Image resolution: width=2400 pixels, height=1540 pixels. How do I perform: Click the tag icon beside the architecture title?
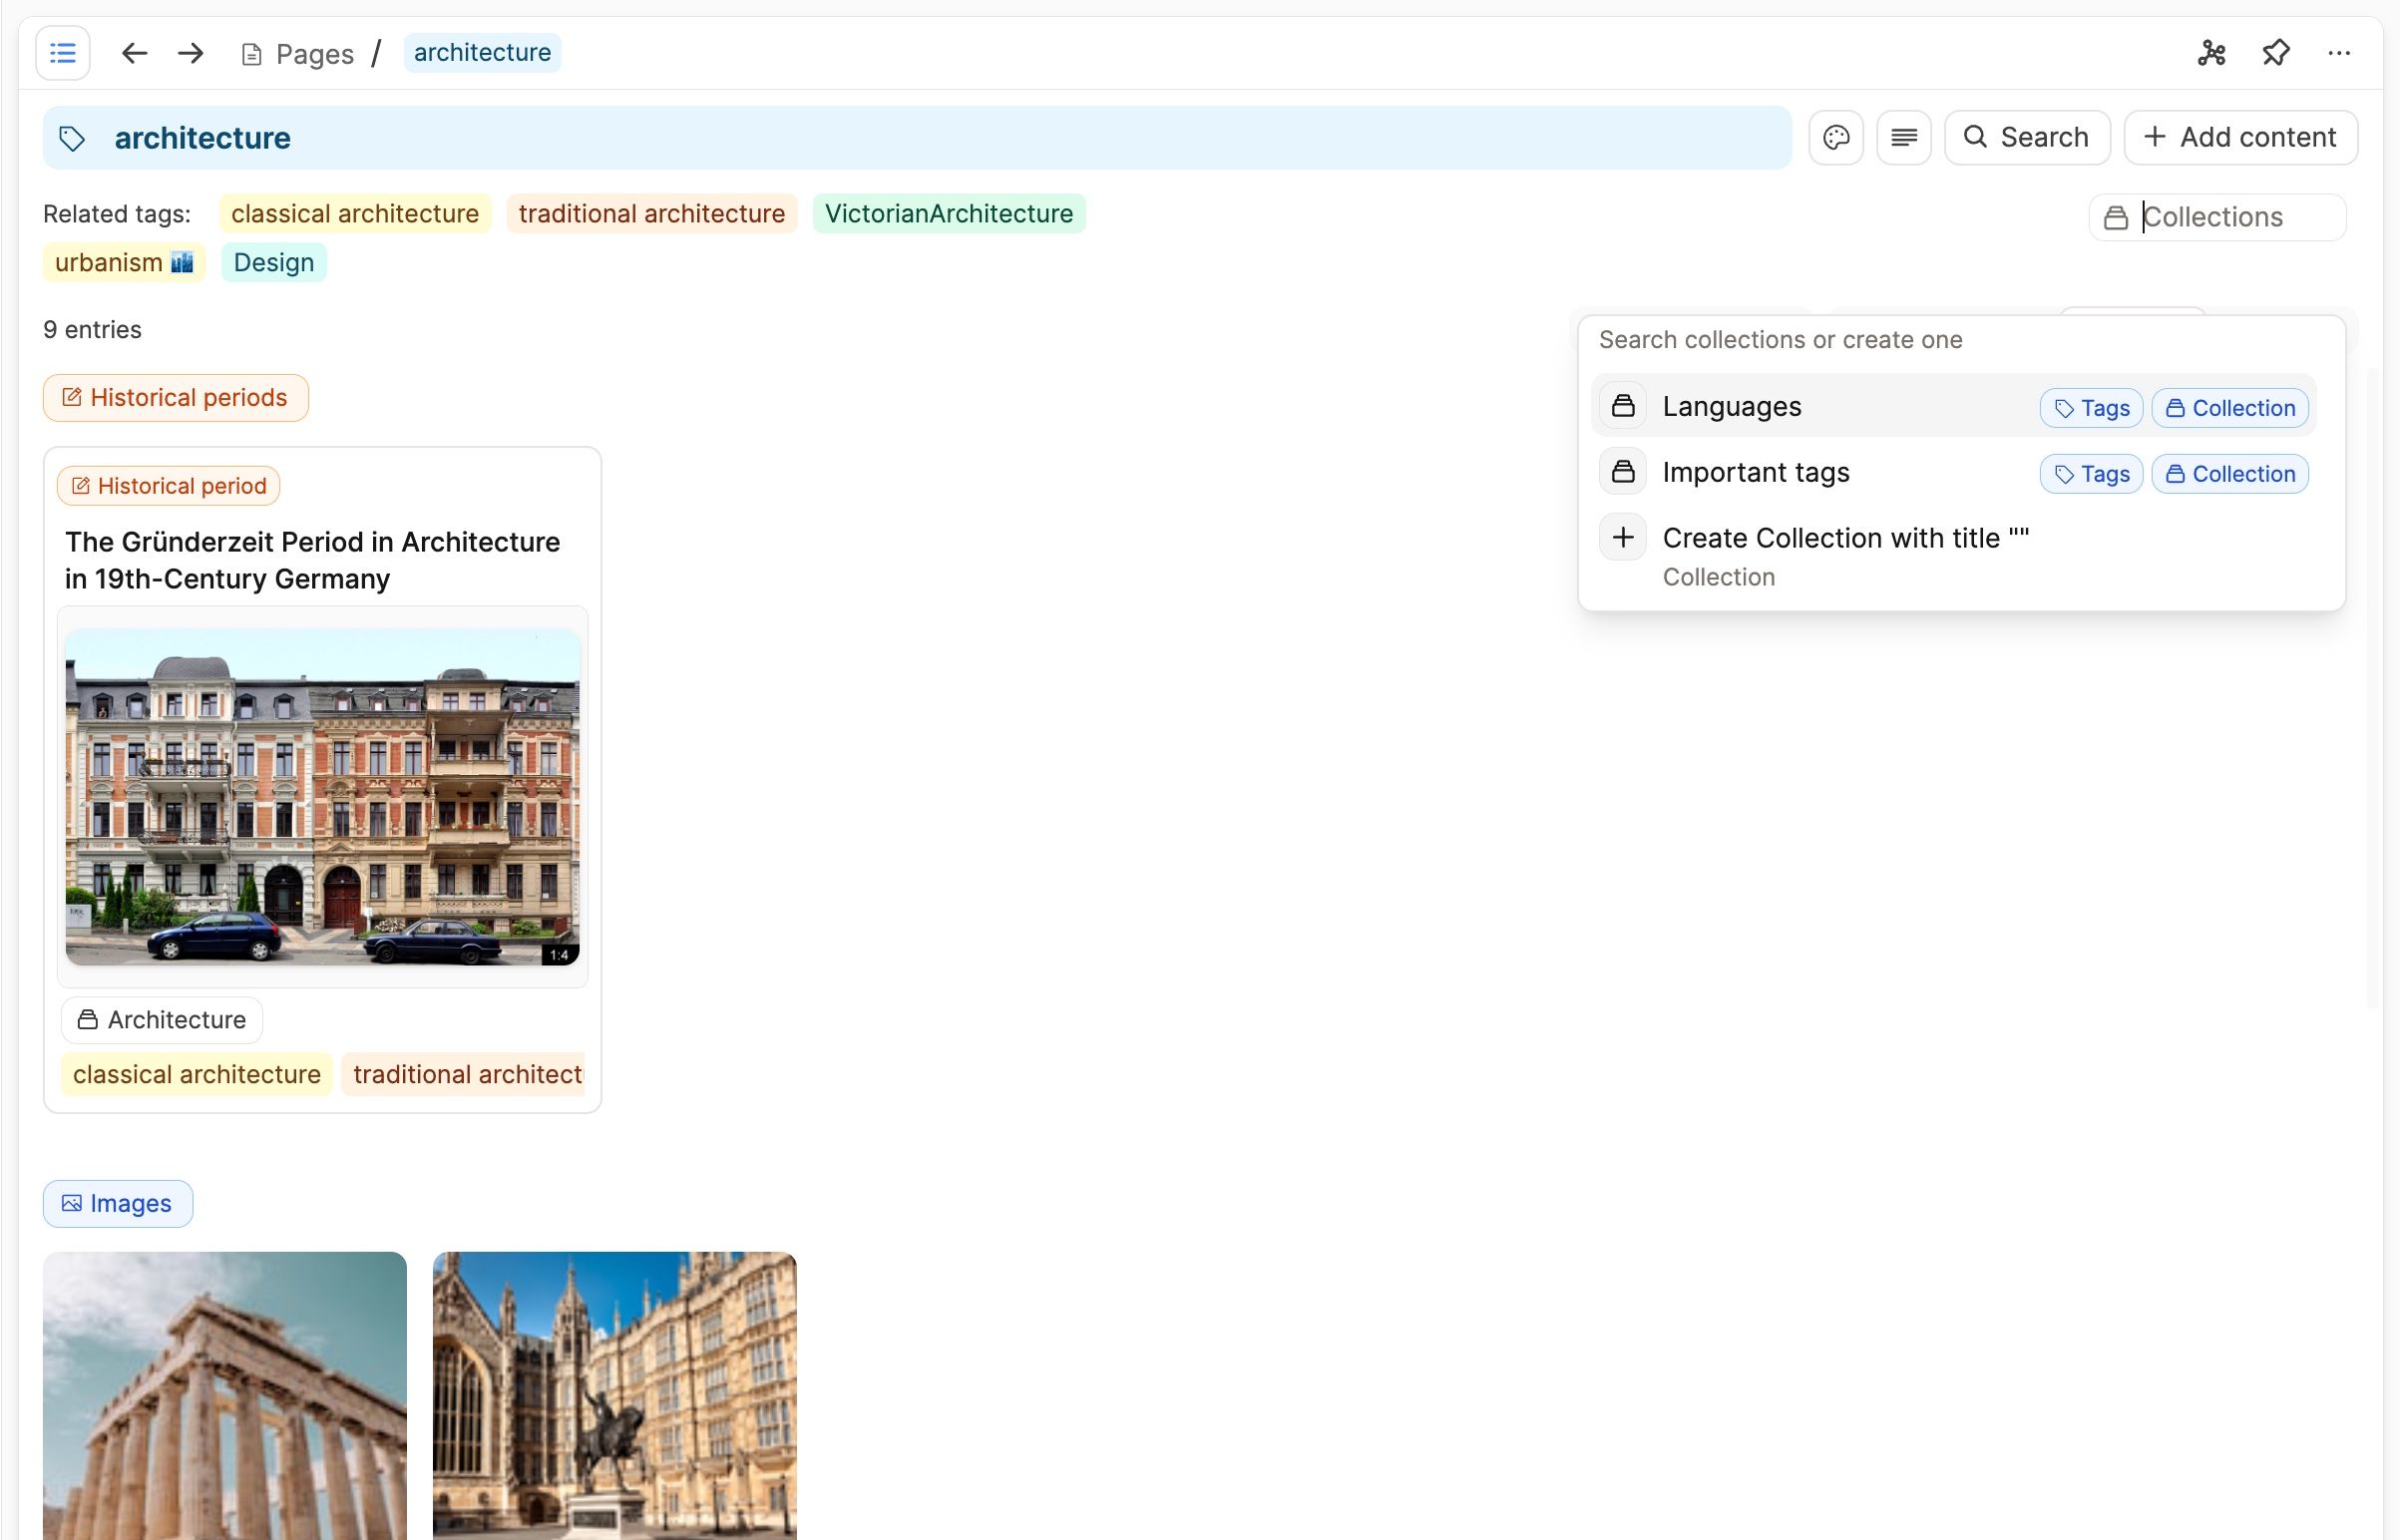tap(71, 137)
